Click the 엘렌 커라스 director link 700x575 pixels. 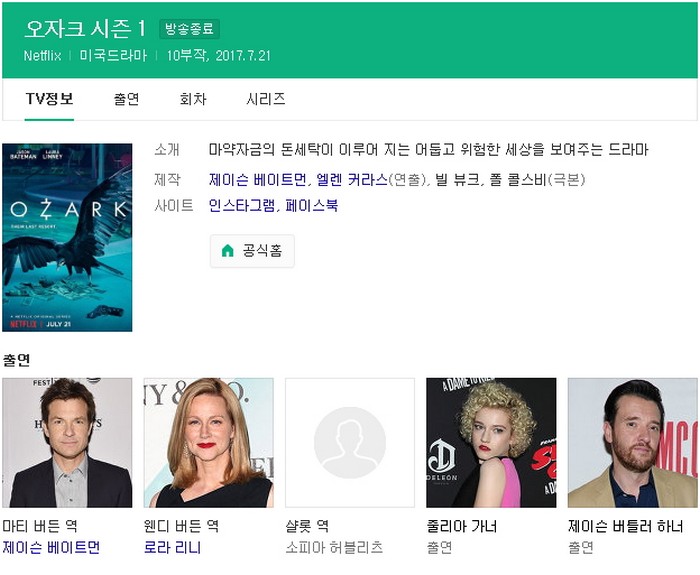click(x=351, y=180)
